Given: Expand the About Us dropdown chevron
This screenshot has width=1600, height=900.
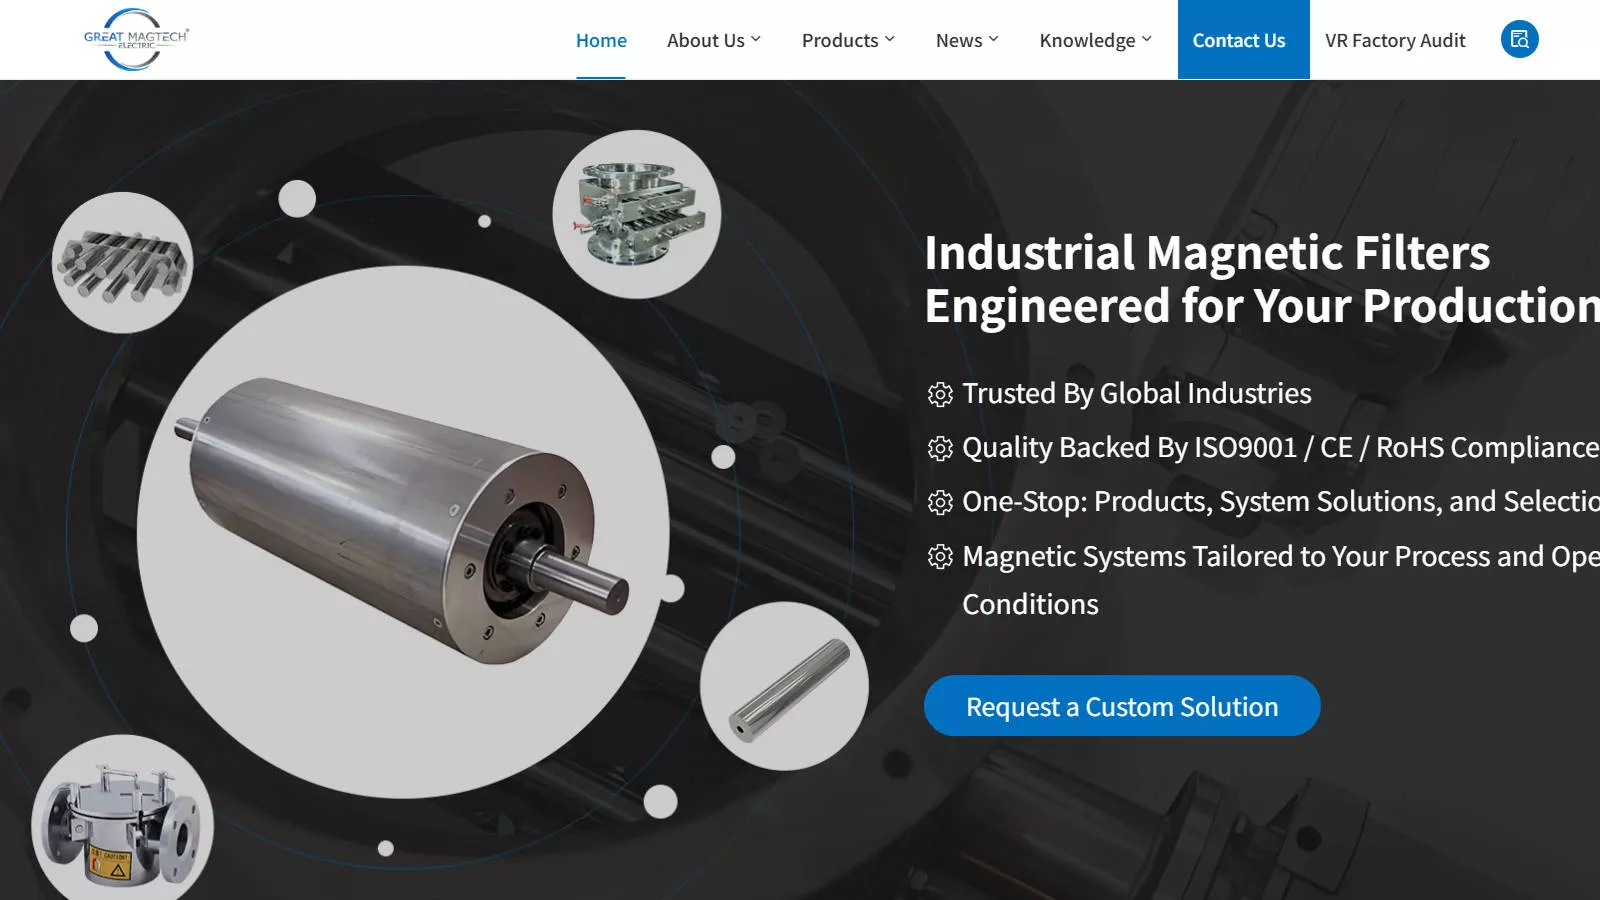Looking at the screenshot, I should coord(756,39).
